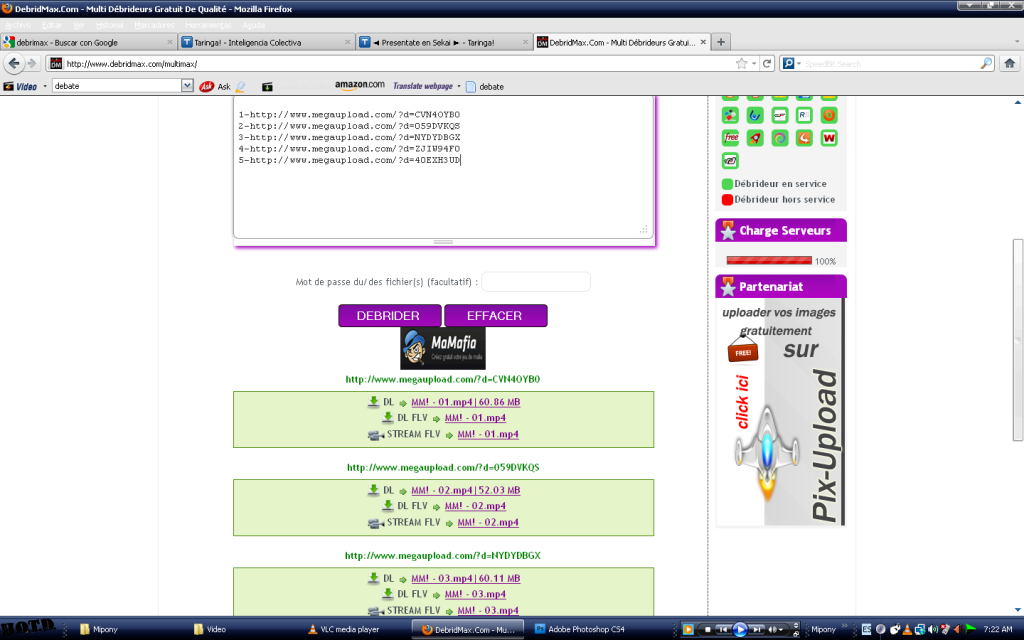Switch to Taringa! Inteligencia Colectiva tab
Screen dimensions: 1024x640
[266, 42]
